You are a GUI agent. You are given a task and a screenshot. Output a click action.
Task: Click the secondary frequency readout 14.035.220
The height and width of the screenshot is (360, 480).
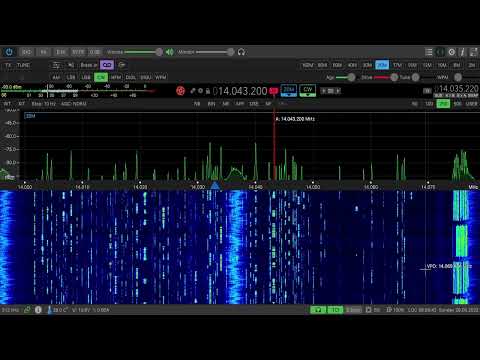(459, 89)
